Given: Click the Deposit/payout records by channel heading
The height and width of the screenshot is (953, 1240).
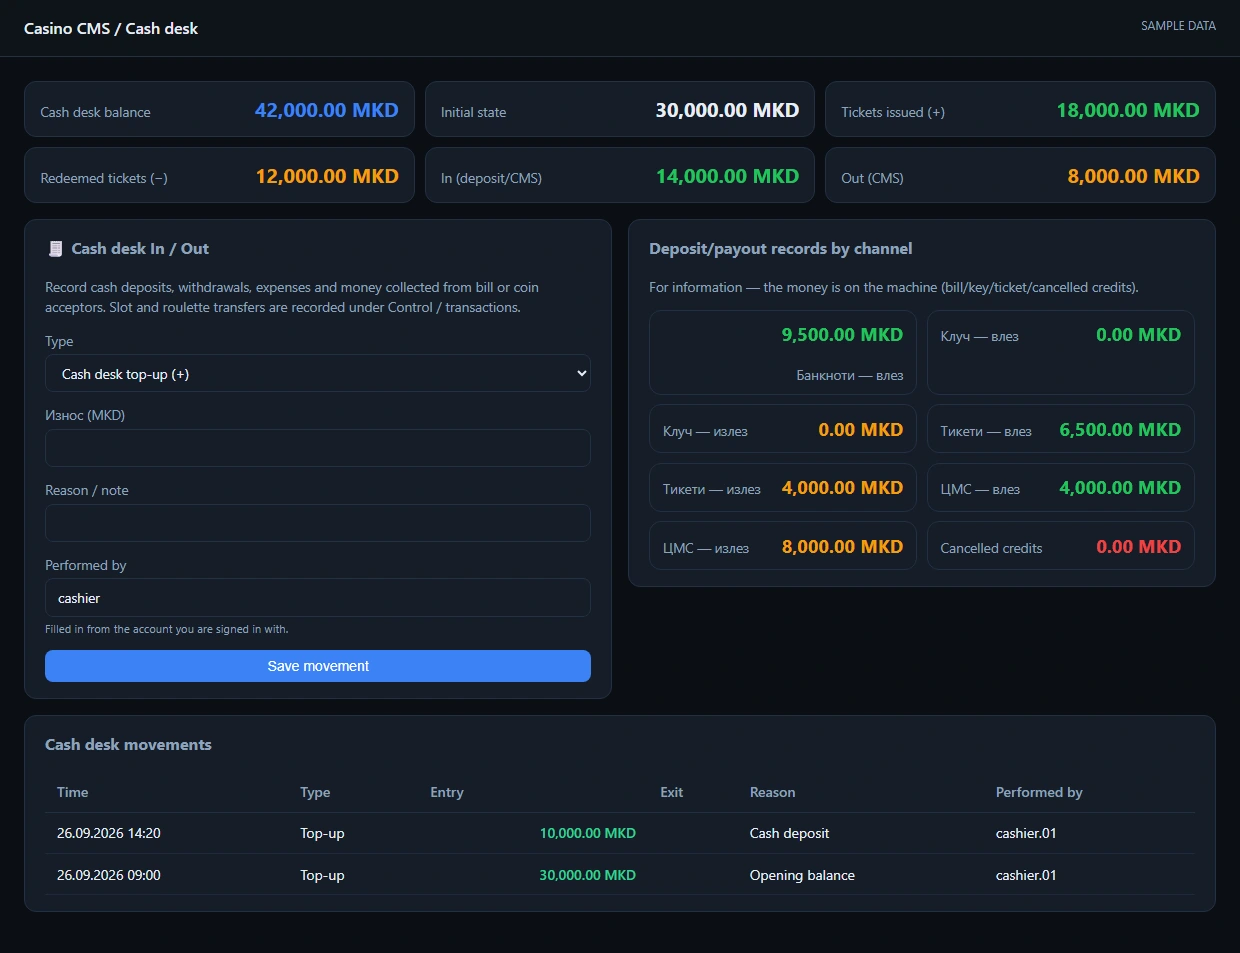Looking at the screenshot, I should [780, 249].
